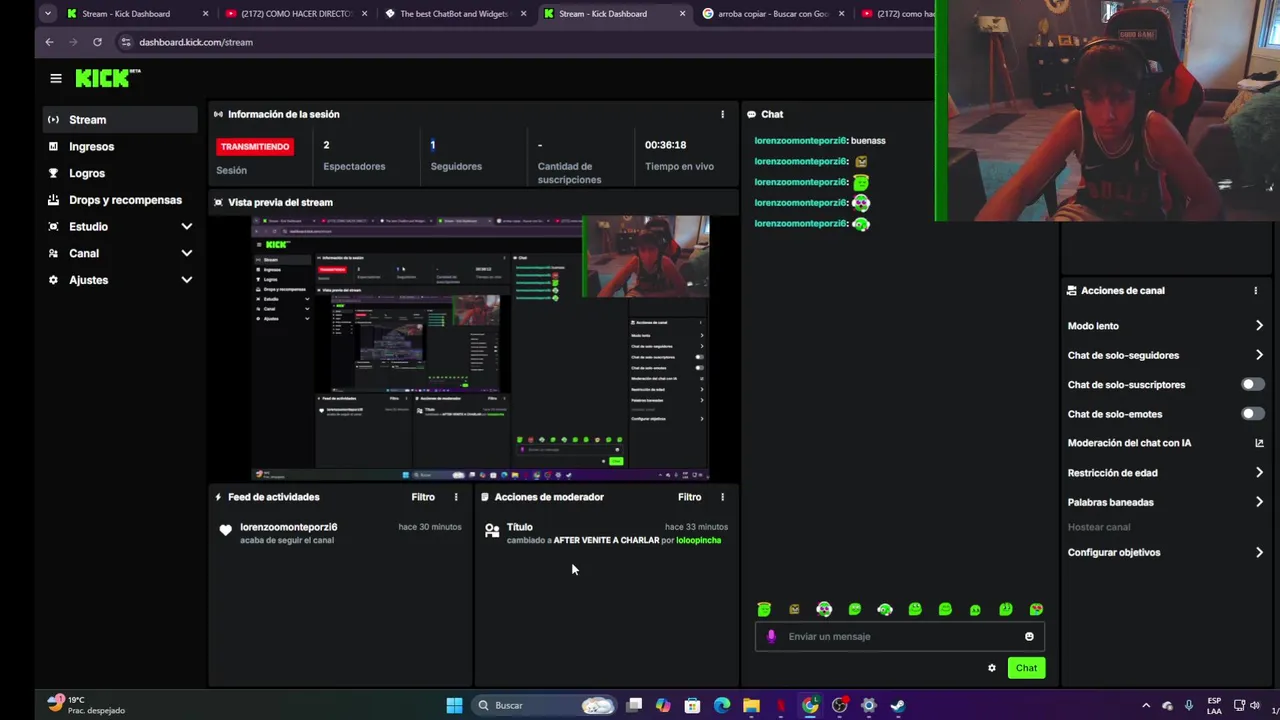Toggle Chat de solo-suscriptores switch
Screen dimensions: 1280x720
(x=1252, y=384)
